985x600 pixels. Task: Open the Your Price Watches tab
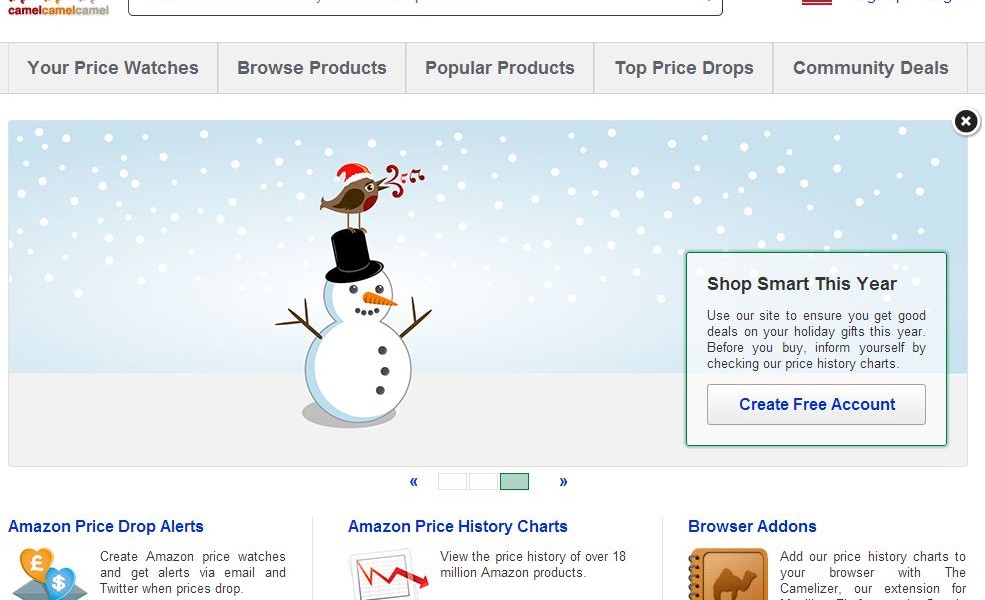pos(113,68)
